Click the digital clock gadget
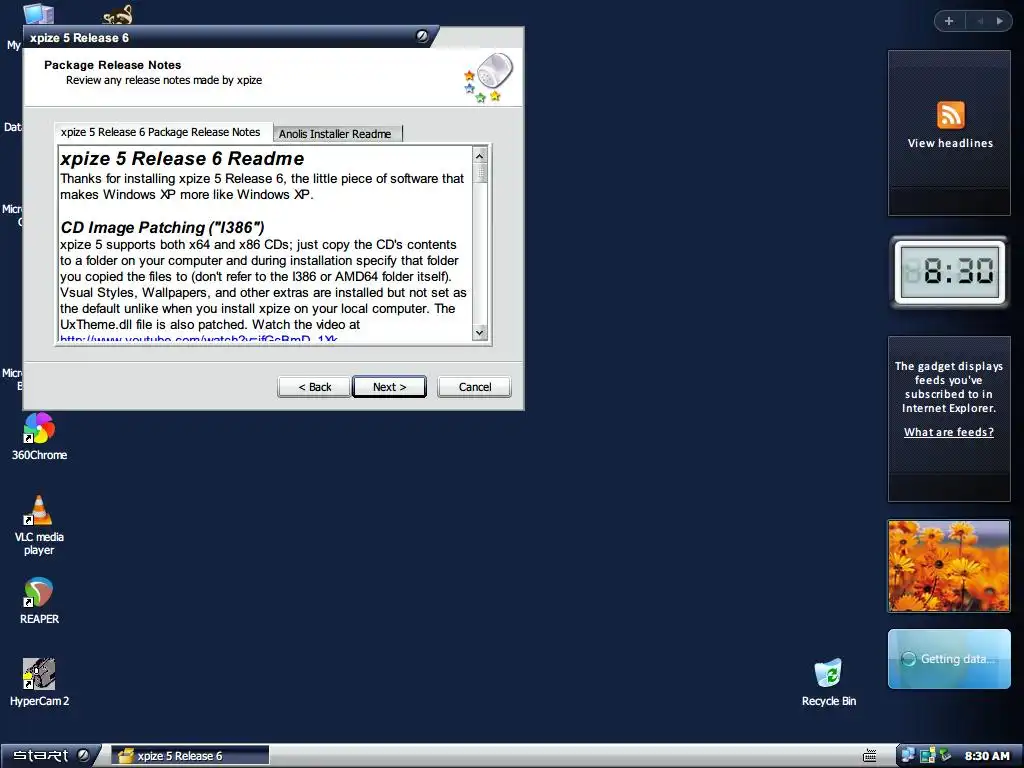The height and width of the screenshot is (768, 1024). [x=950, y=272]
